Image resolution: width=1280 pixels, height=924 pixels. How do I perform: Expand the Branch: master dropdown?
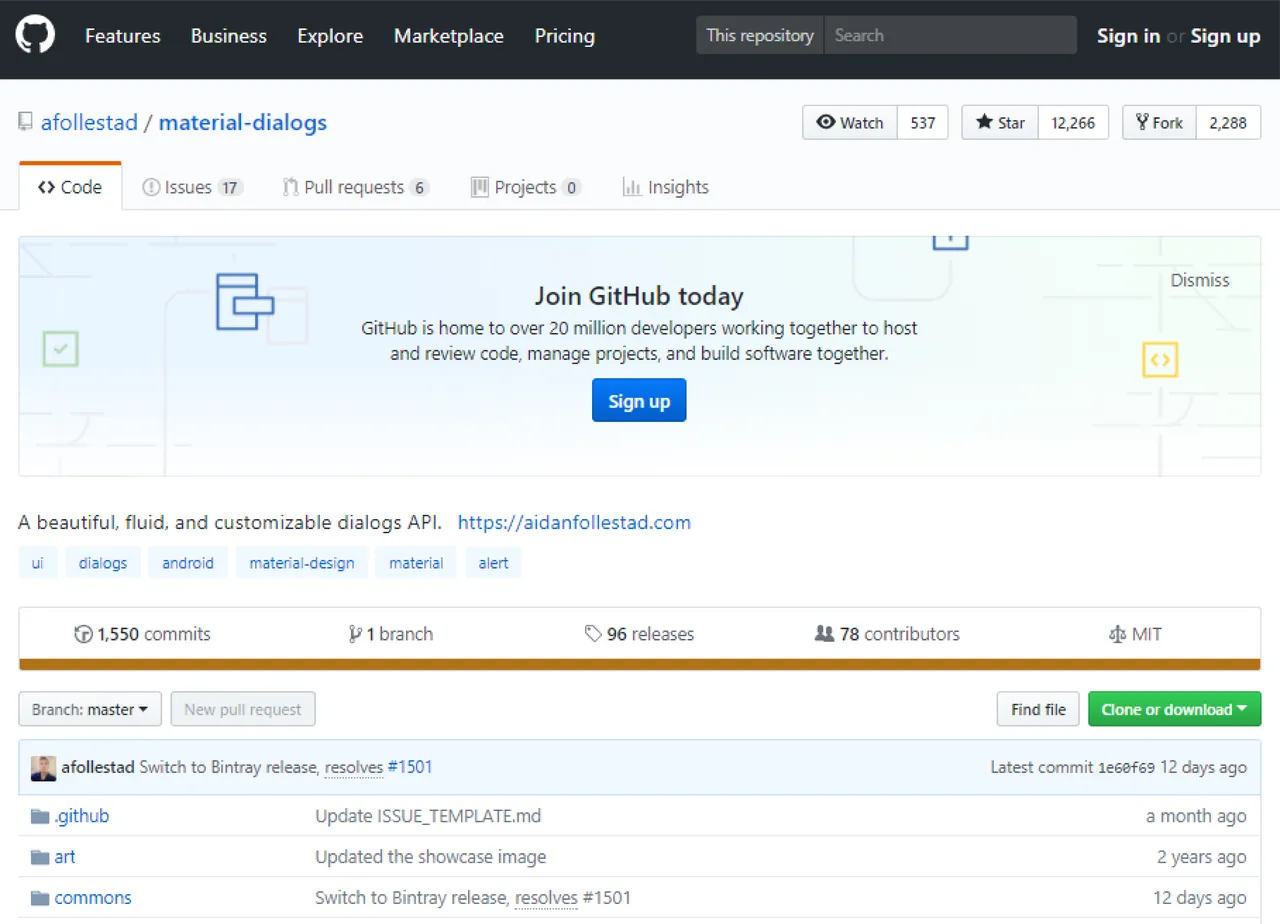point(90,709)
